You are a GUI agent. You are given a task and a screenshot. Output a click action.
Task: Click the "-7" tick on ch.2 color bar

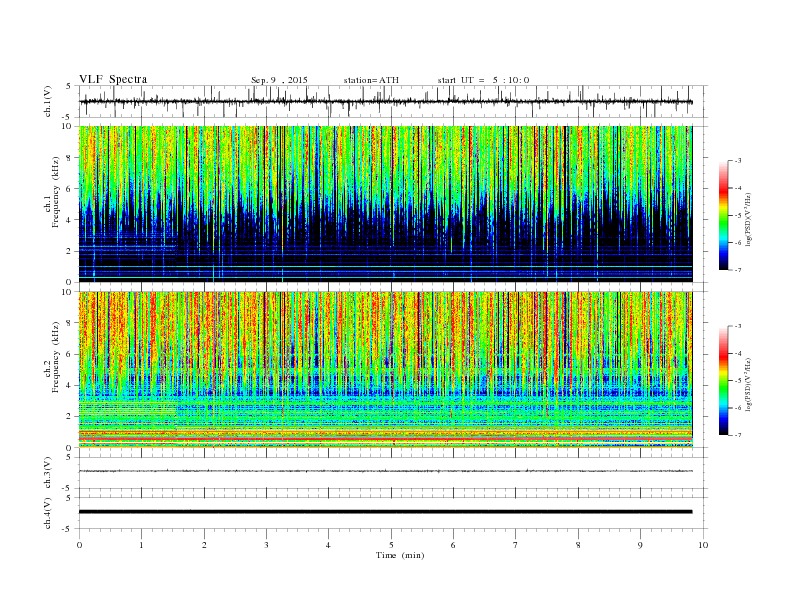click(738, 435)
